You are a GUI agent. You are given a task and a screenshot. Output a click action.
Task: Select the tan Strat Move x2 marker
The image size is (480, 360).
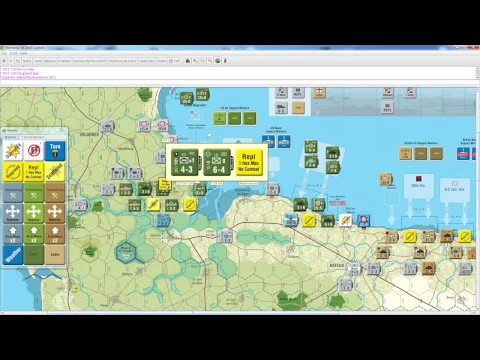[55, 234]
